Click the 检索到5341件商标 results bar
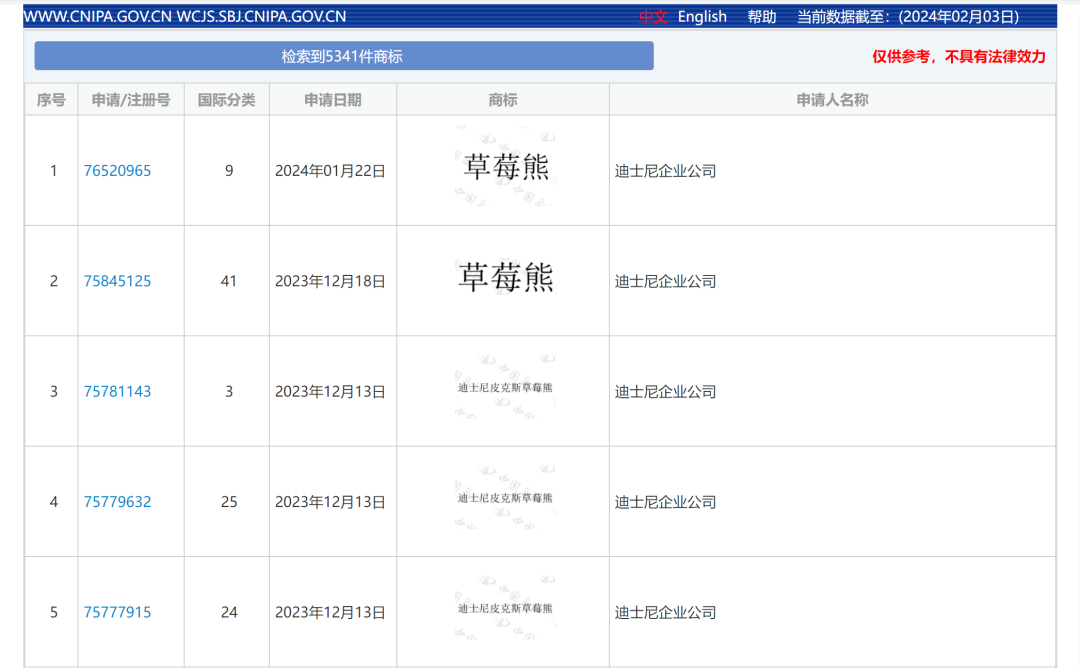This screenshot has height=668, width=1080. (x=344, y=56)
